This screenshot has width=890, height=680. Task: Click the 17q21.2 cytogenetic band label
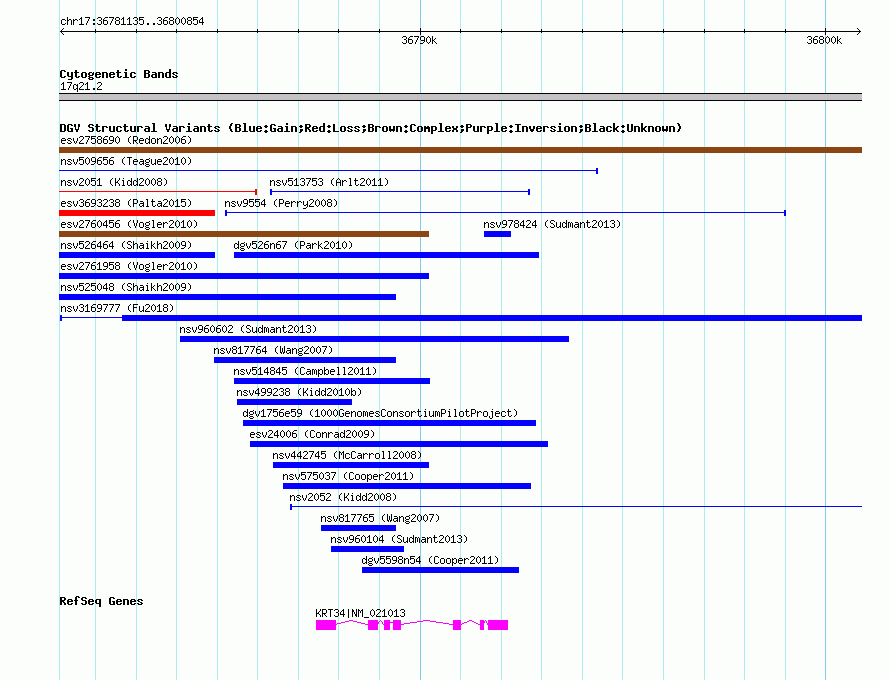pos(81,86)
